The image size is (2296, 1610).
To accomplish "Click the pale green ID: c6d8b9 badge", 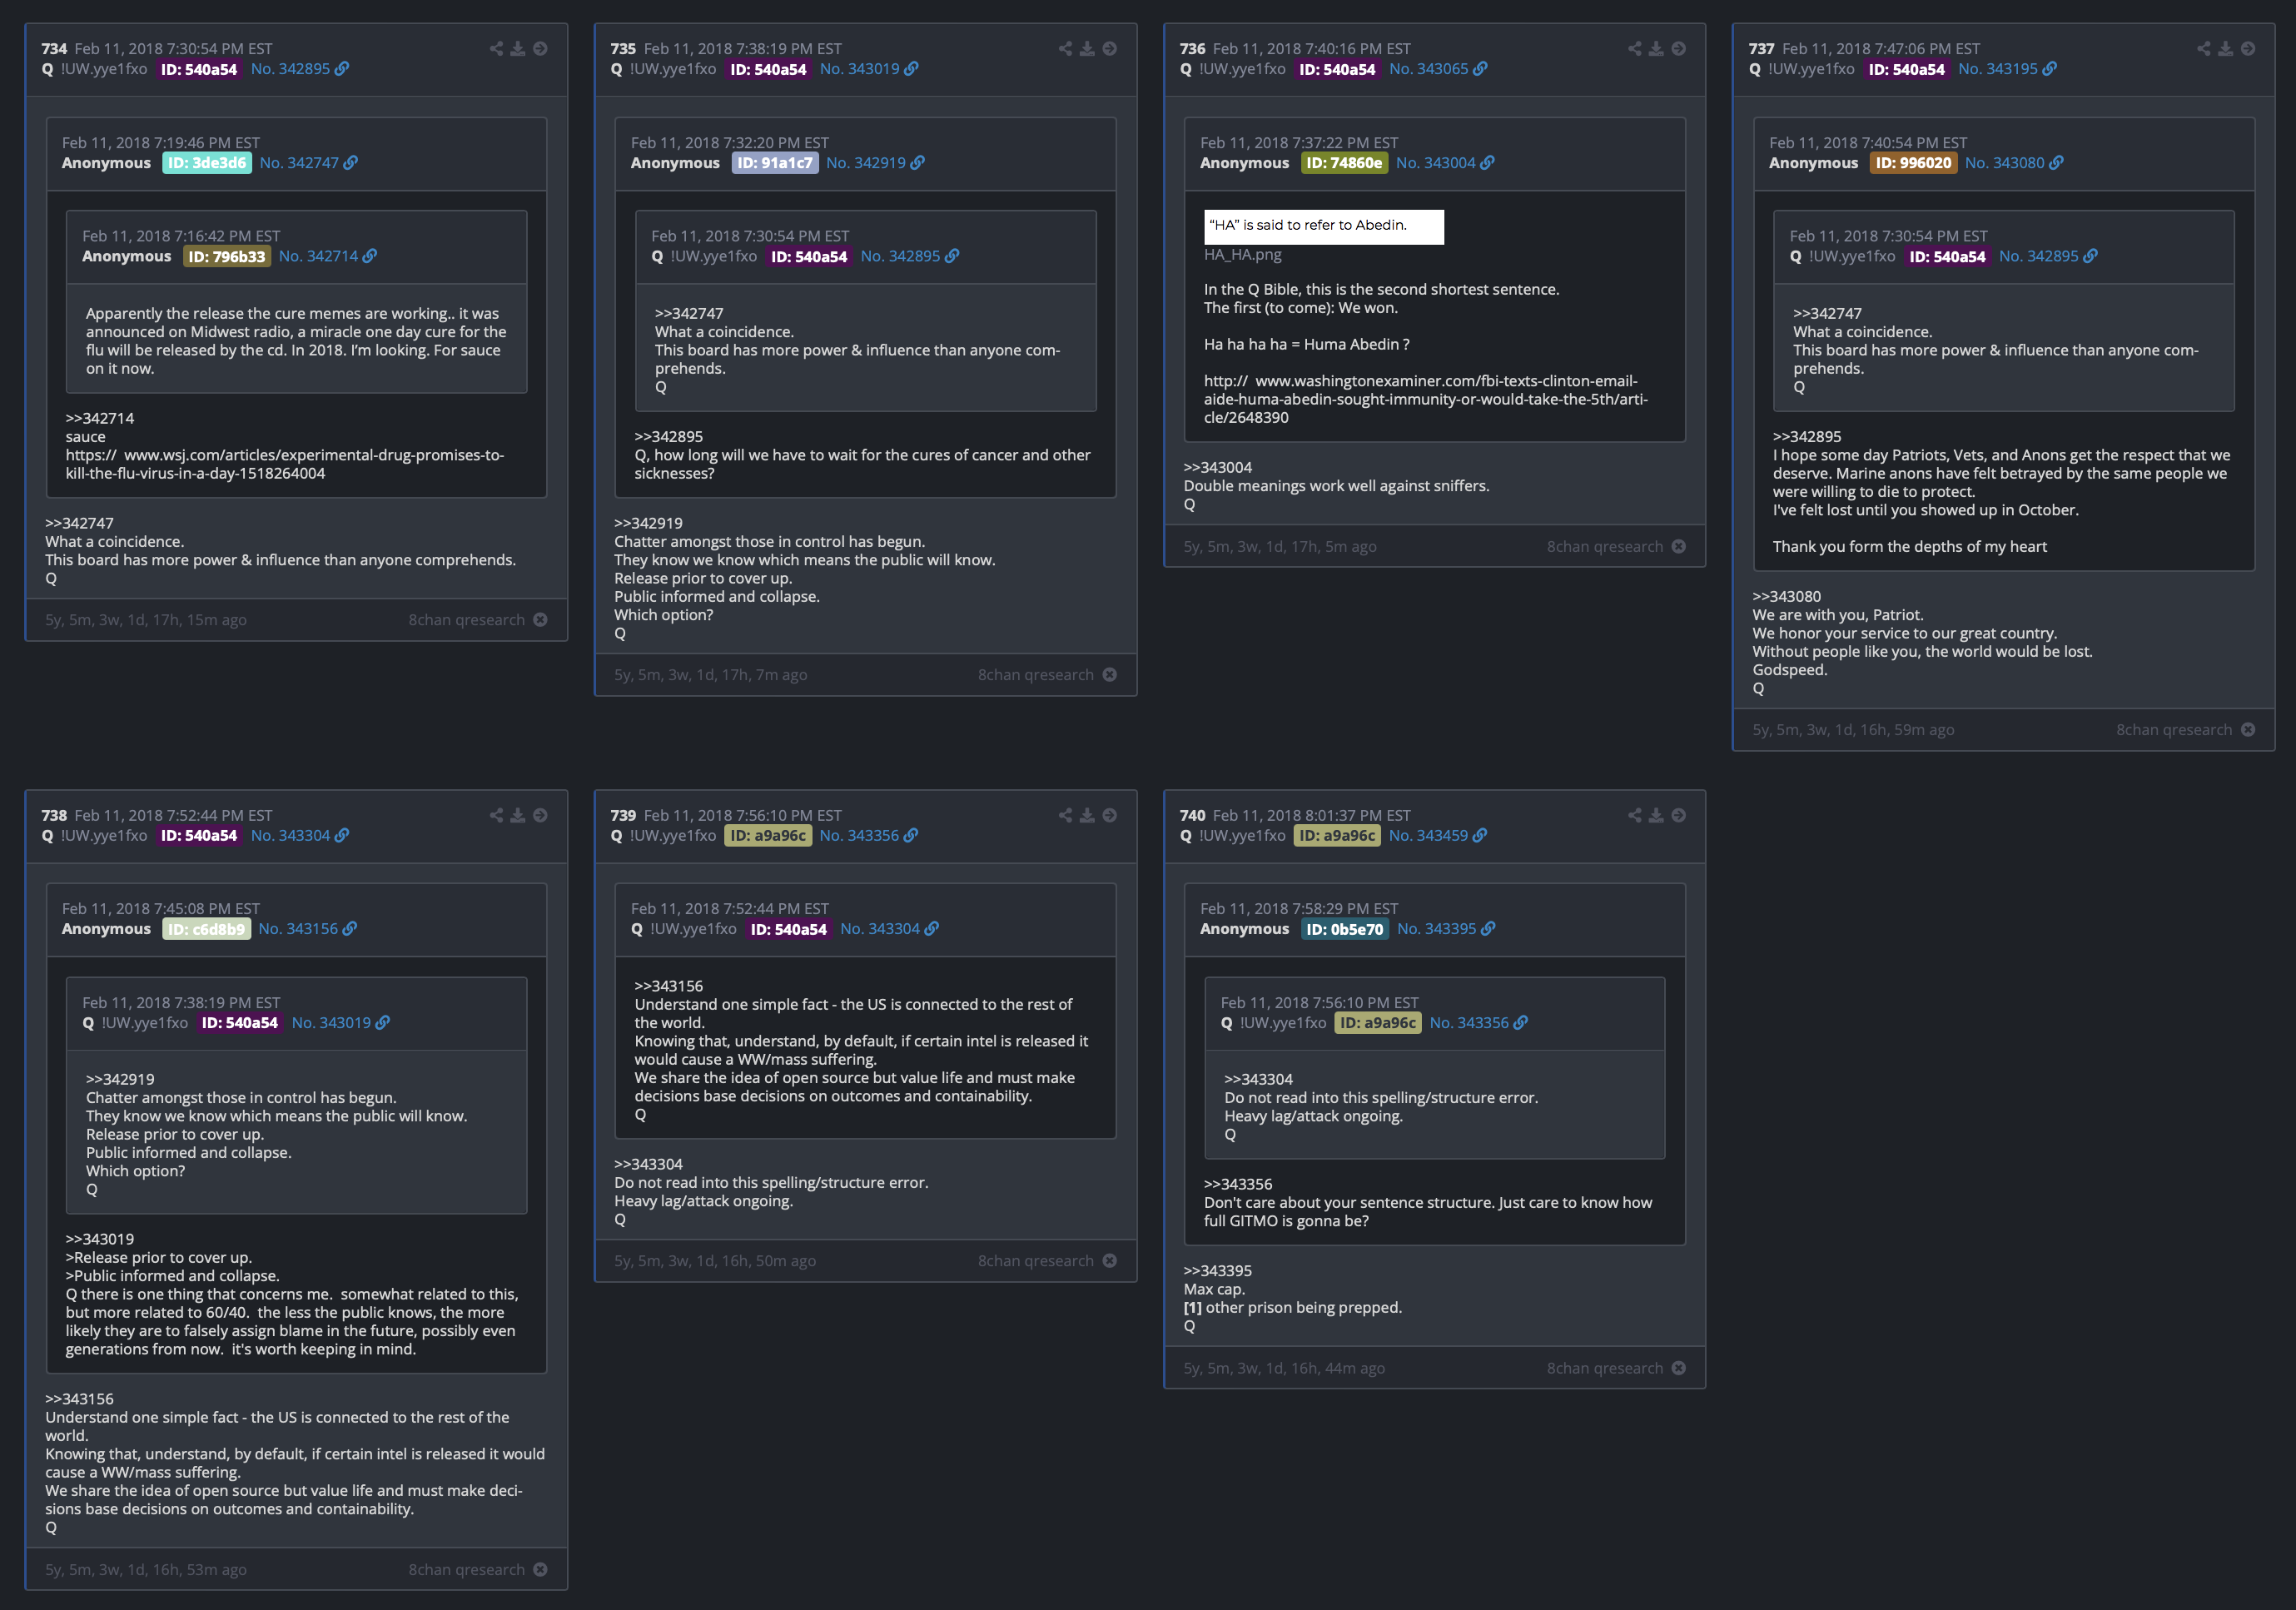I will (206, 929).
